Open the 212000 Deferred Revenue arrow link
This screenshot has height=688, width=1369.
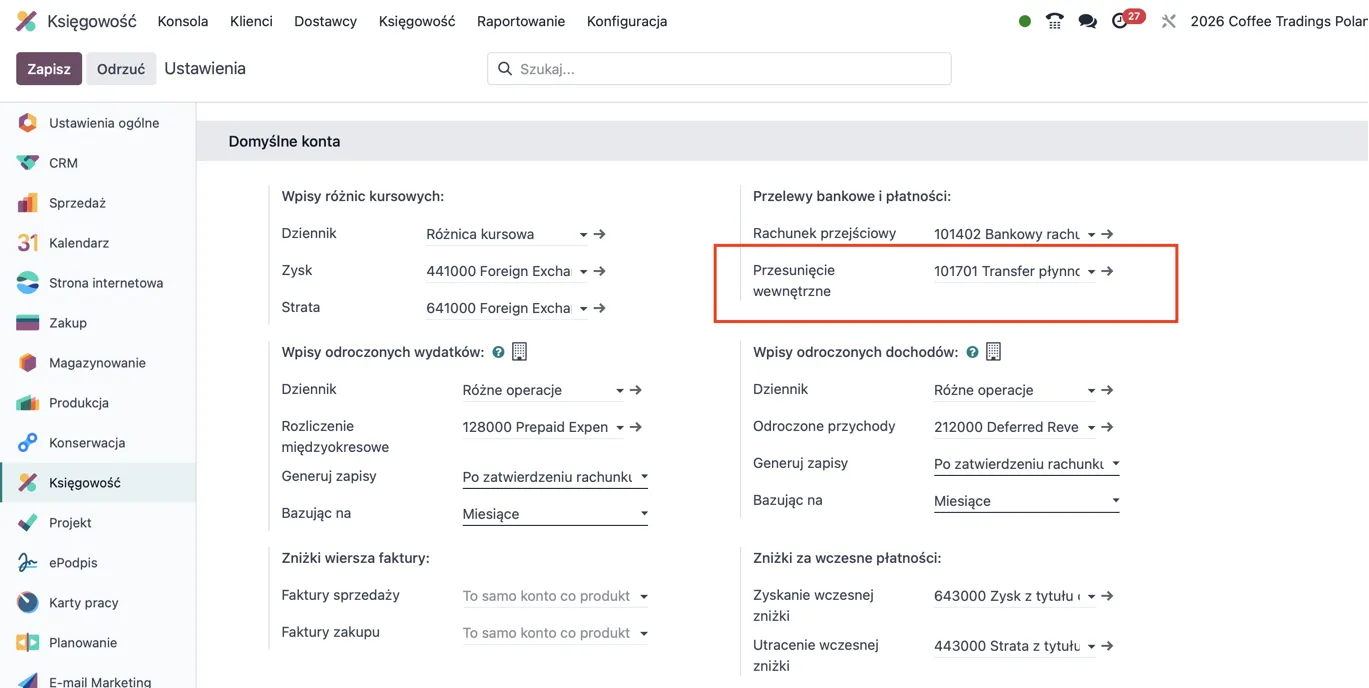[x=1108, y=427]
